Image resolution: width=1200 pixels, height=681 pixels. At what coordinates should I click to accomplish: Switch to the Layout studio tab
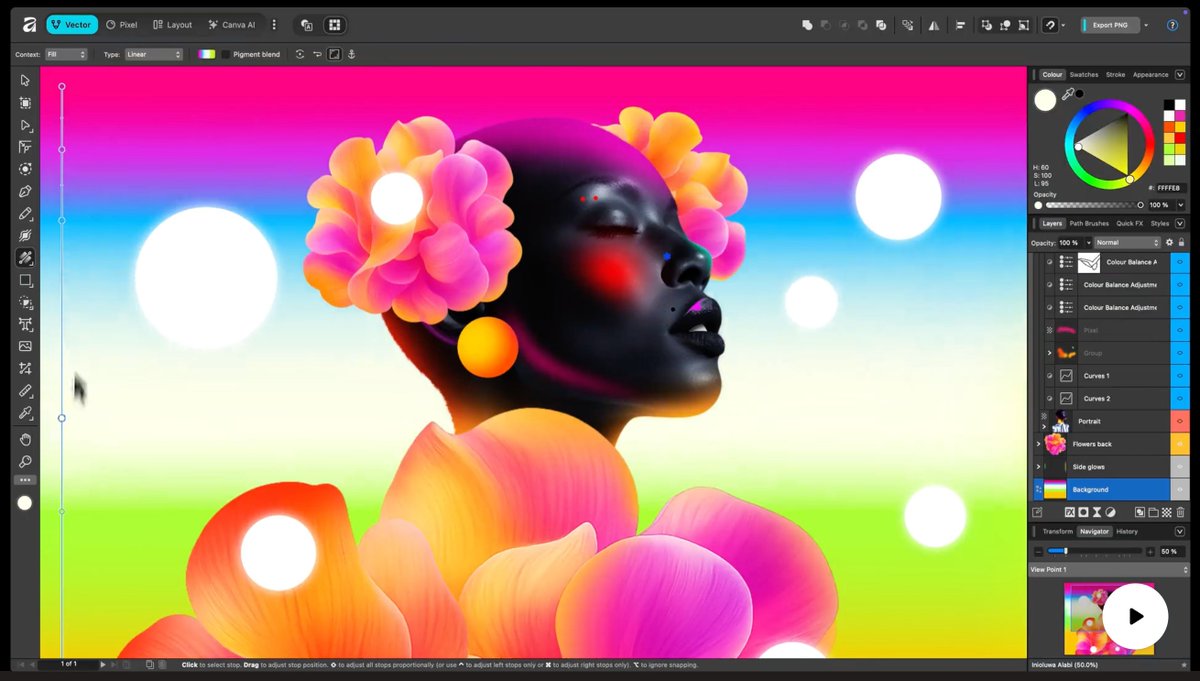pos(172,25)
